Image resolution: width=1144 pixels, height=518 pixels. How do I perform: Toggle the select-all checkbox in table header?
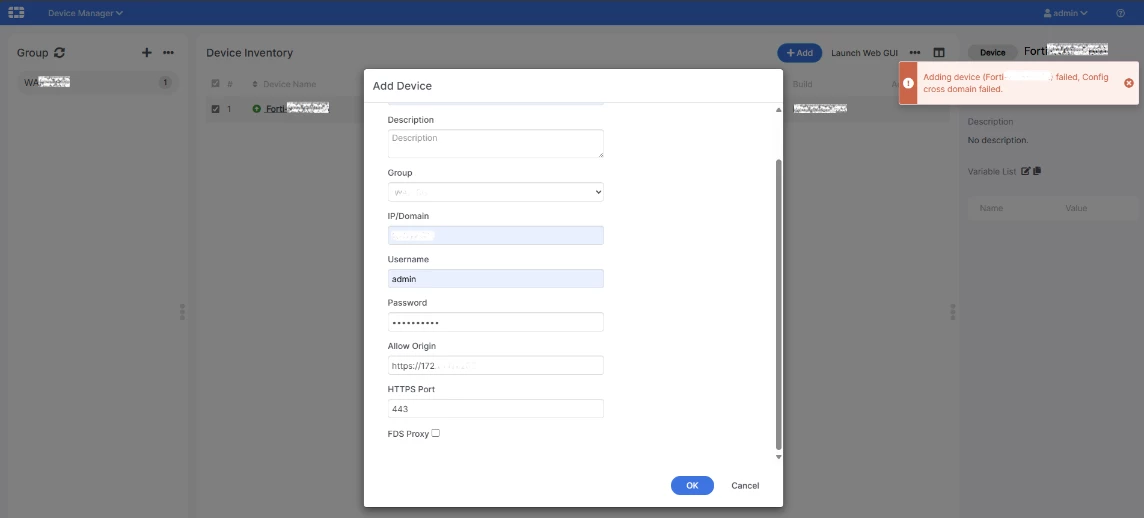click(x=215, y=84)
